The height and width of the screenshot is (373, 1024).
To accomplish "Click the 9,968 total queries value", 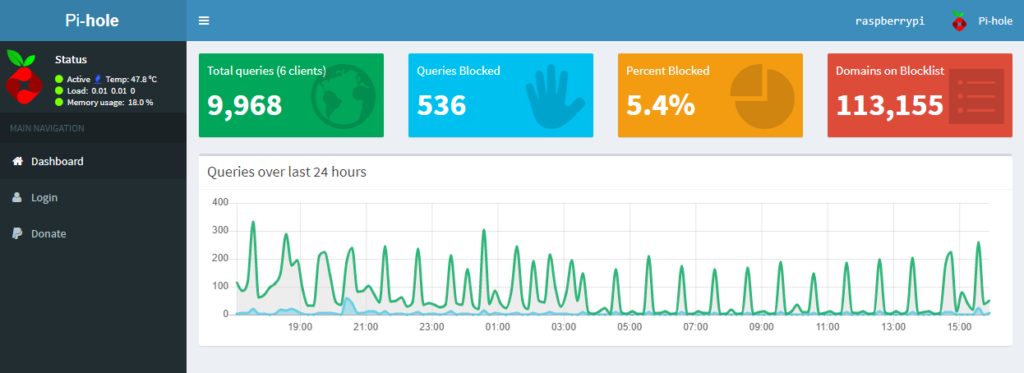I will (245, 105).
